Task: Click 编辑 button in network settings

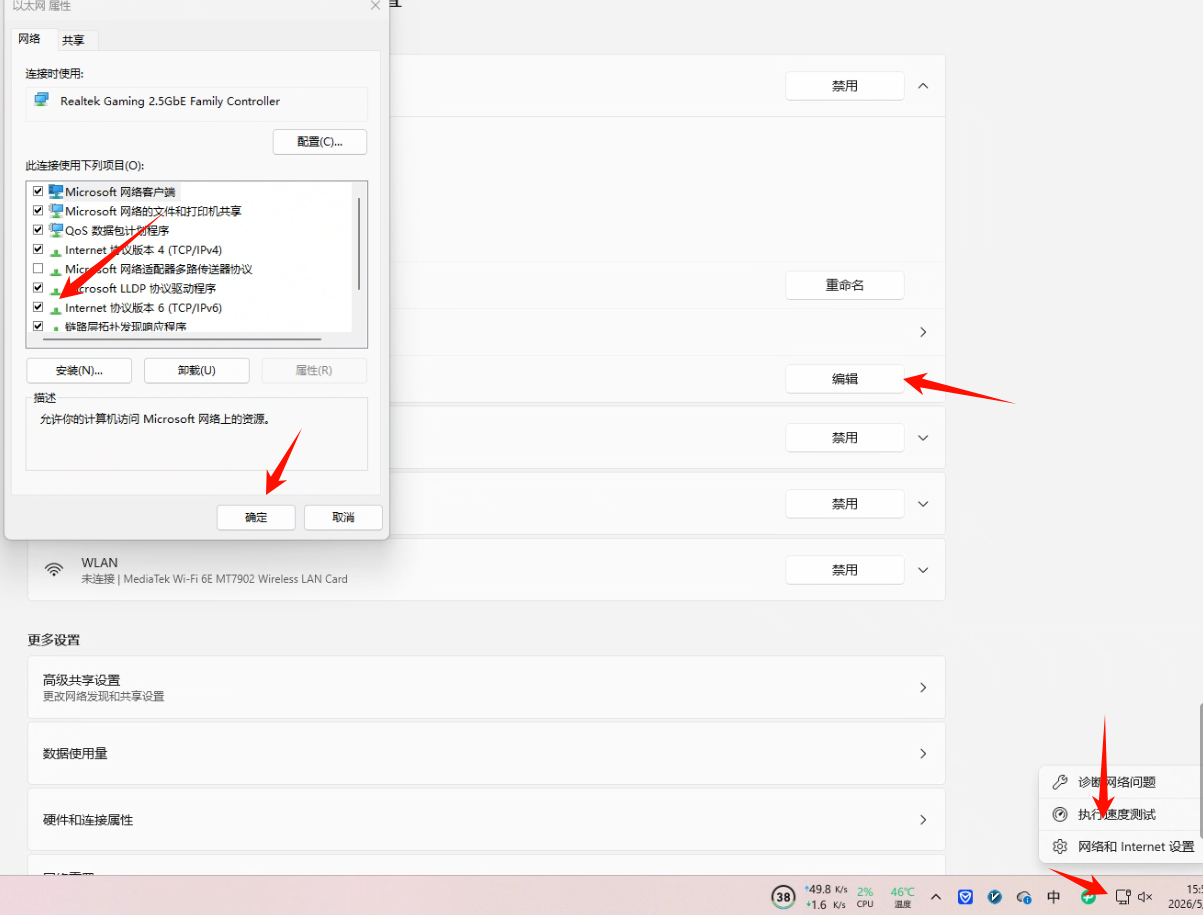Action: tap(845, 379)
